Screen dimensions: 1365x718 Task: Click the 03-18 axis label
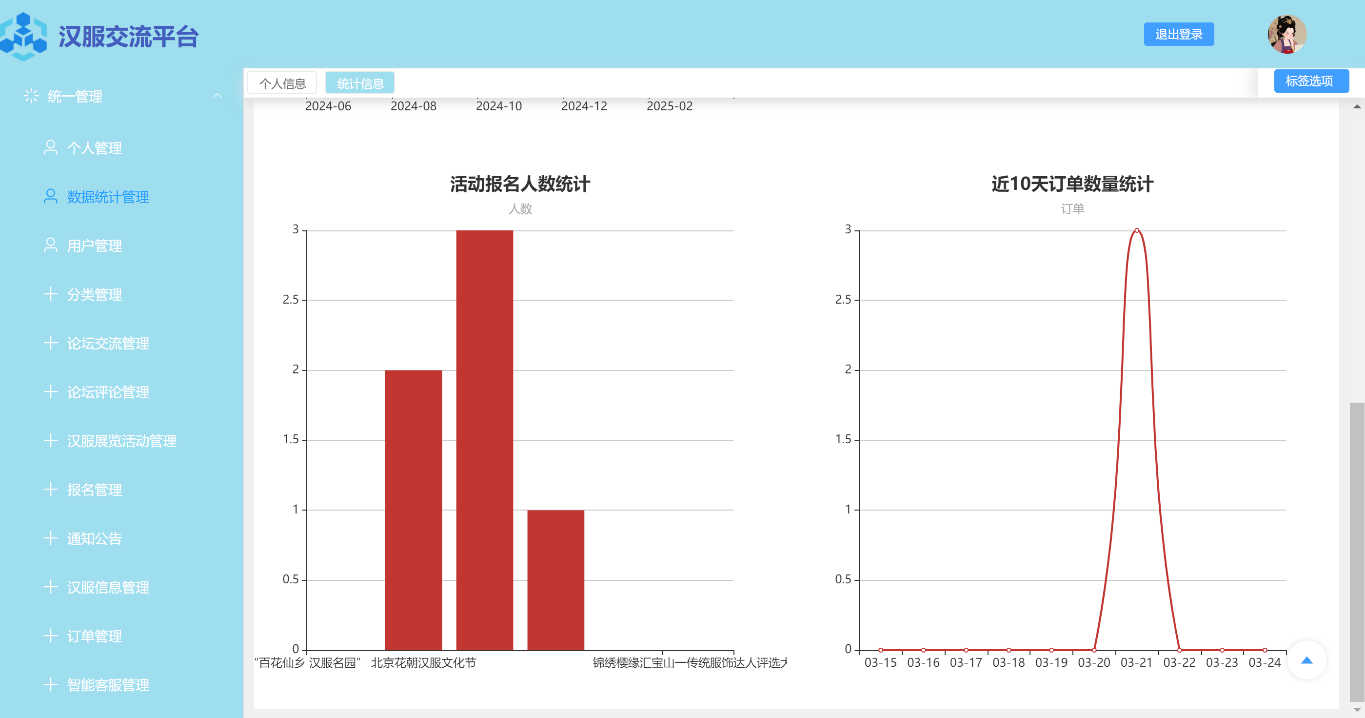[1009, 663]
